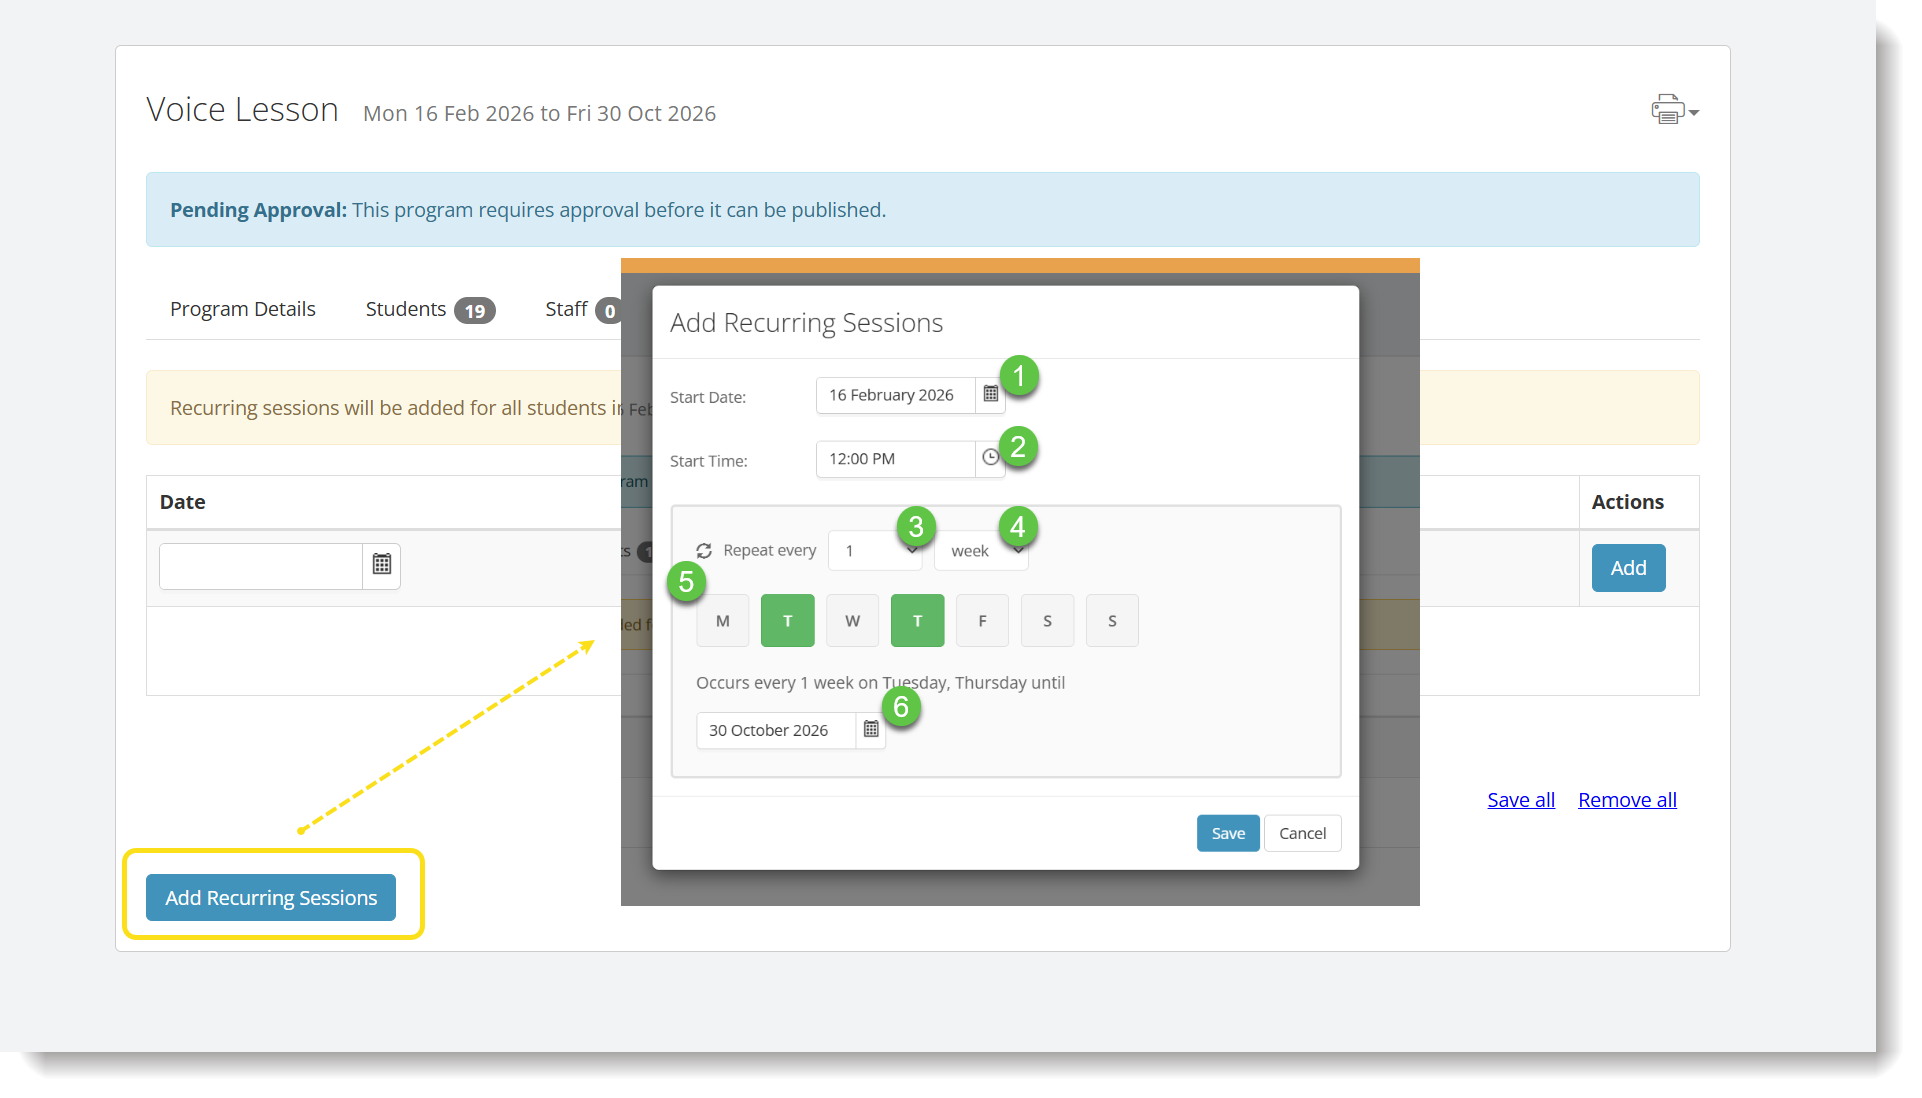1922x1098 pixels.
Task: Toggle Sunday day button
Action: point(1112,621)
